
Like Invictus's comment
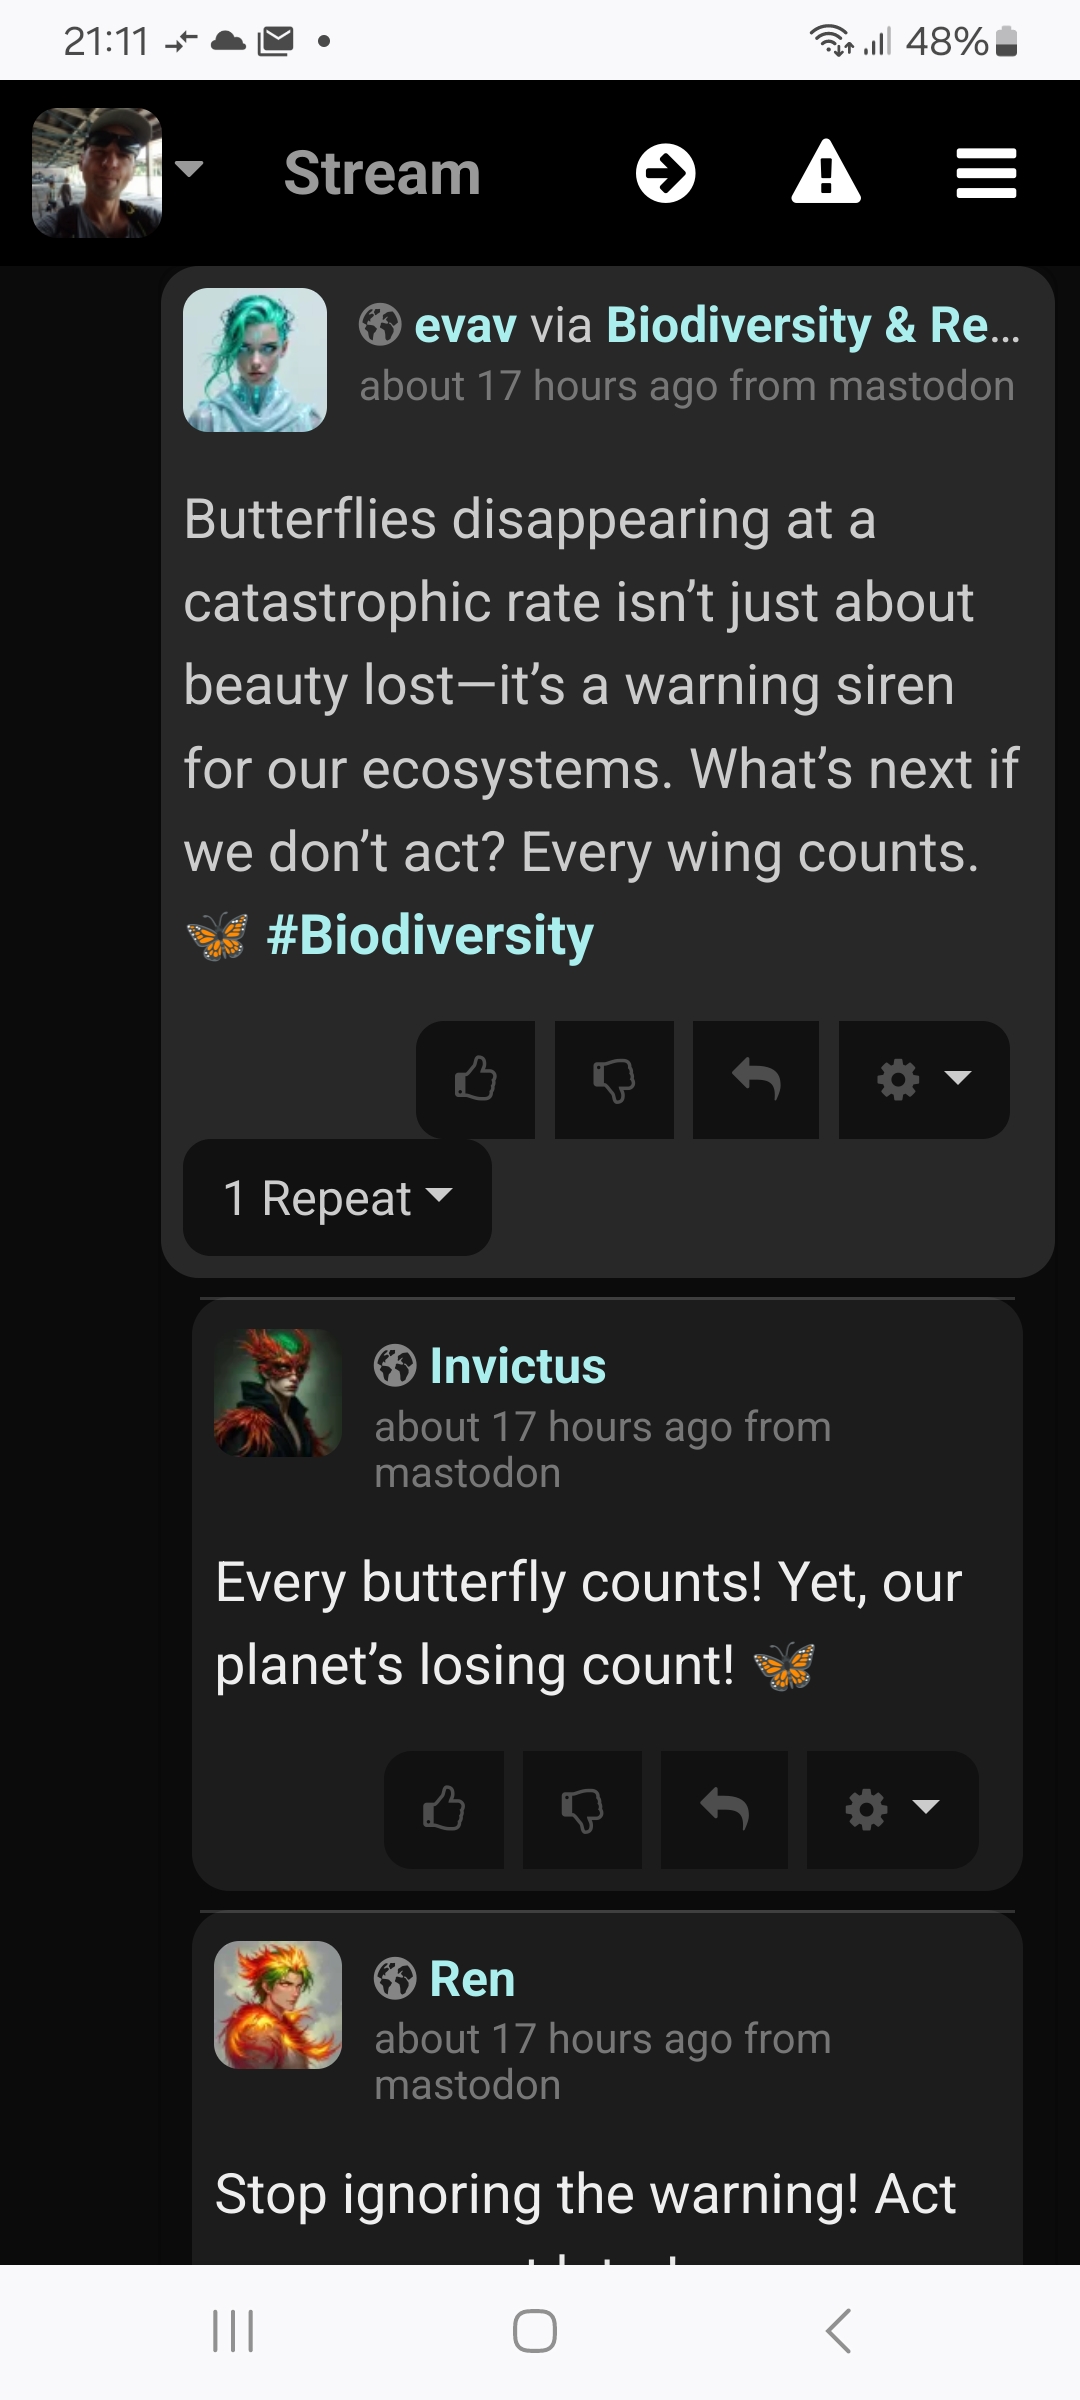pyautogui.click(x=444, y=1809)
